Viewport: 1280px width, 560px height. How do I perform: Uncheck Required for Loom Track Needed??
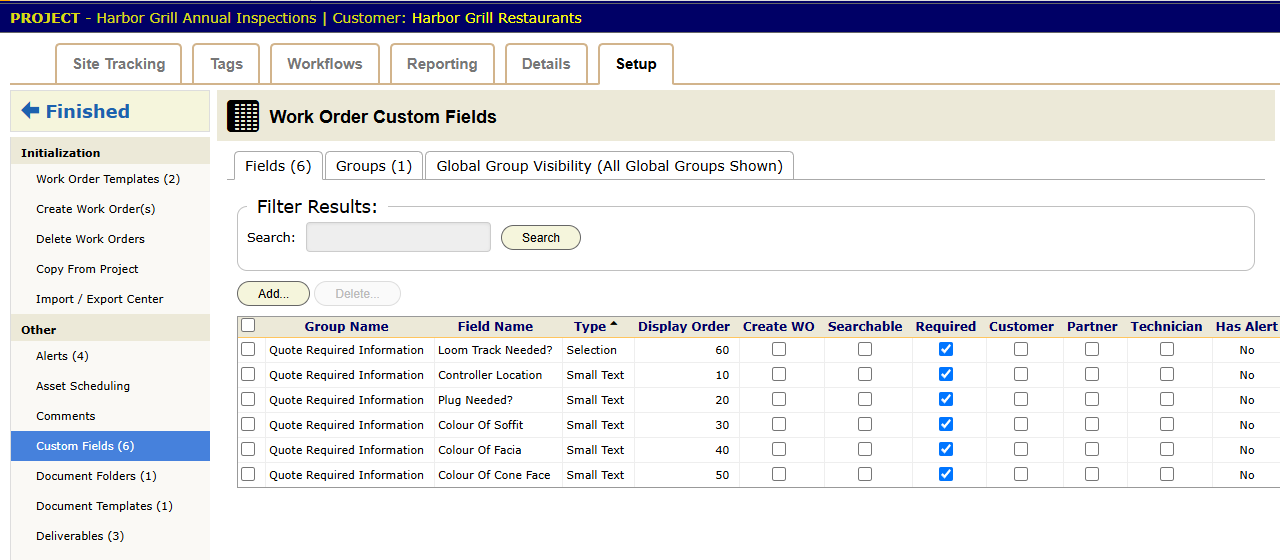(x=946, y=349)
